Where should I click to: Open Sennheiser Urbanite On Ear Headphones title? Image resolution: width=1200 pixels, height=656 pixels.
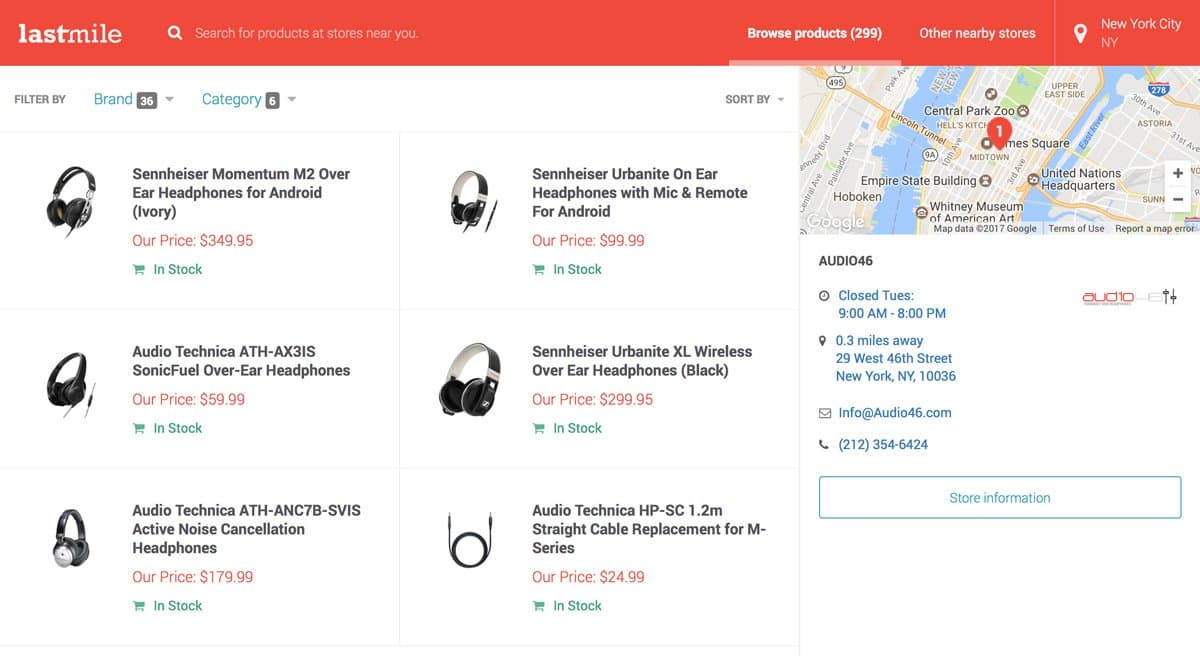click(640, 192)
